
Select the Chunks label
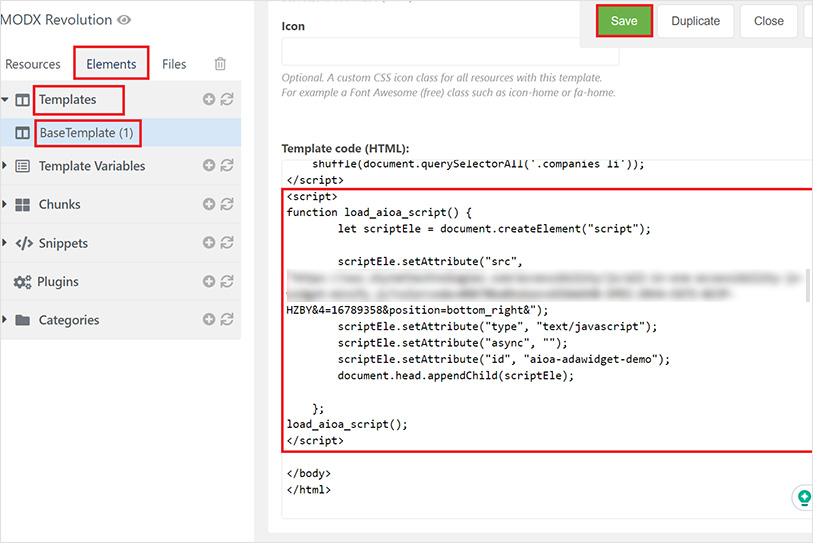59,204
